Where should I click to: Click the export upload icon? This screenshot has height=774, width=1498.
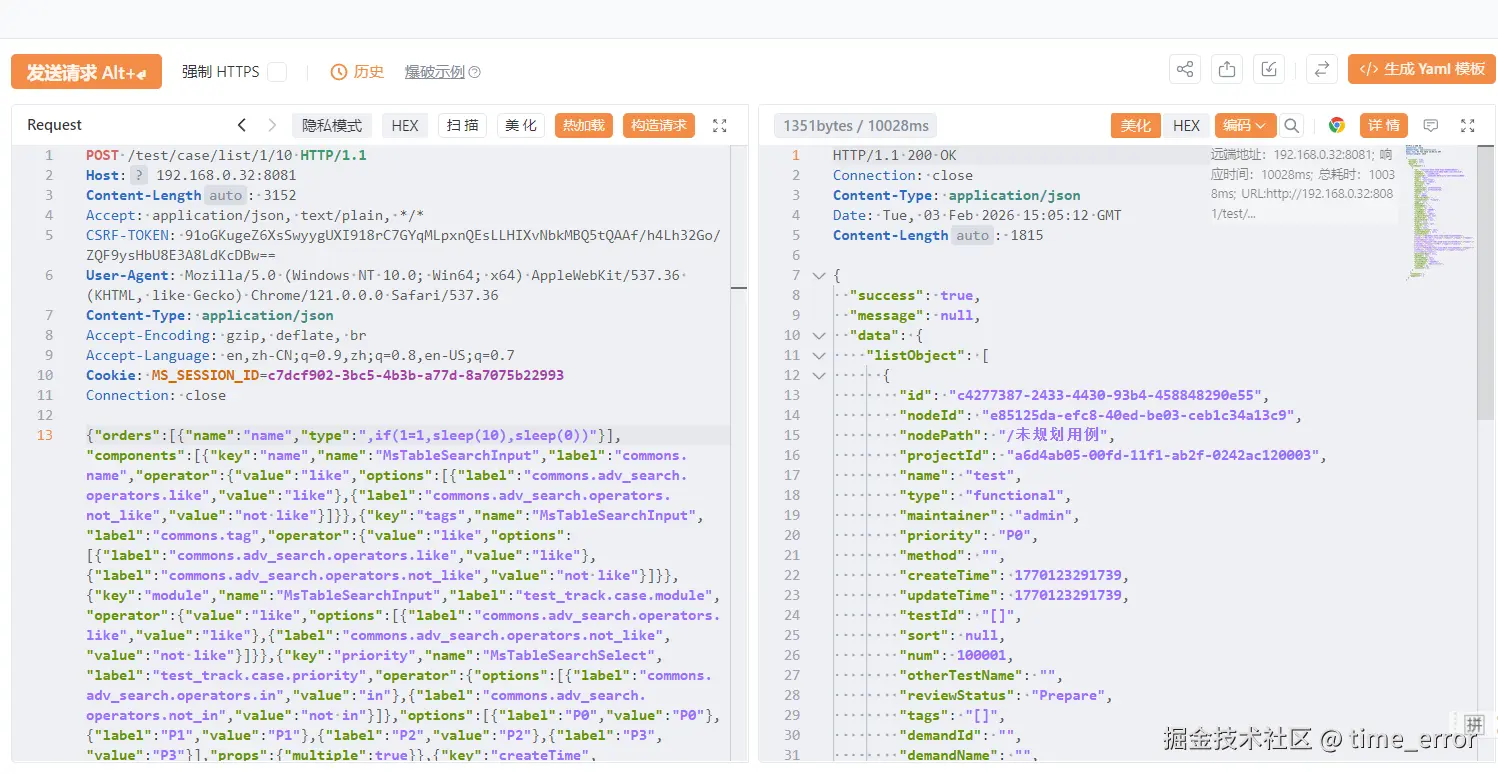point(1227,69)
